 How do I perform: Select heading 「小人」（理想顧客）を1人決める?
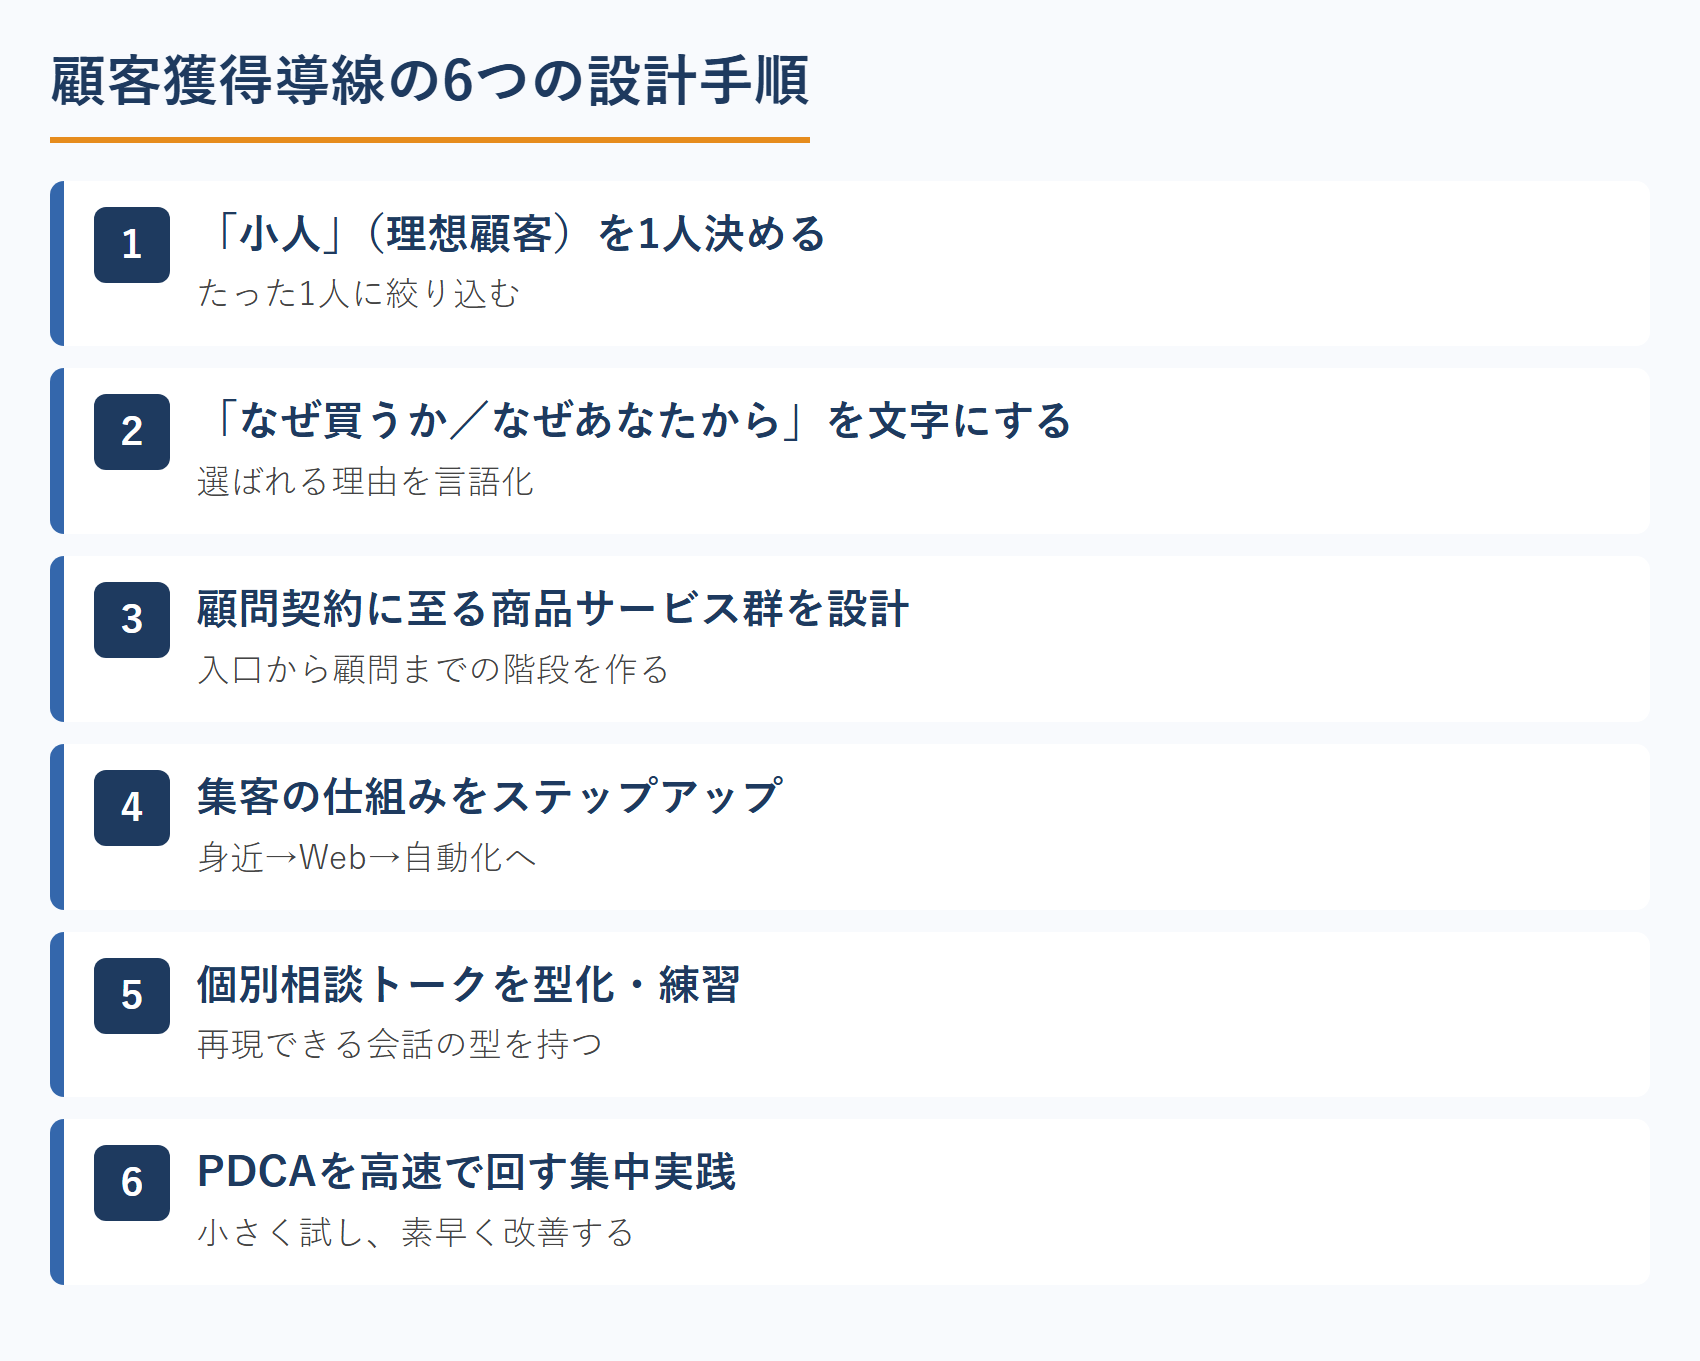point(512,234)
